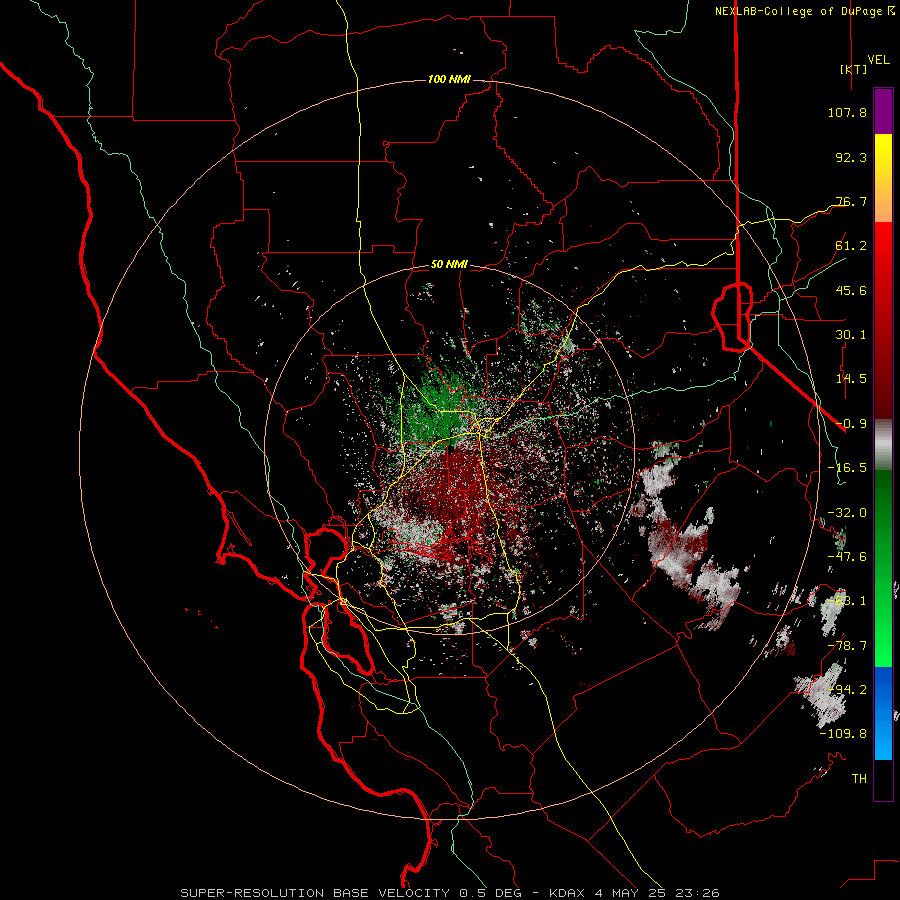Click the 14.5 velocity scale value
The width and height of the screenshot is (900, 900).
[x=851, y=379]
